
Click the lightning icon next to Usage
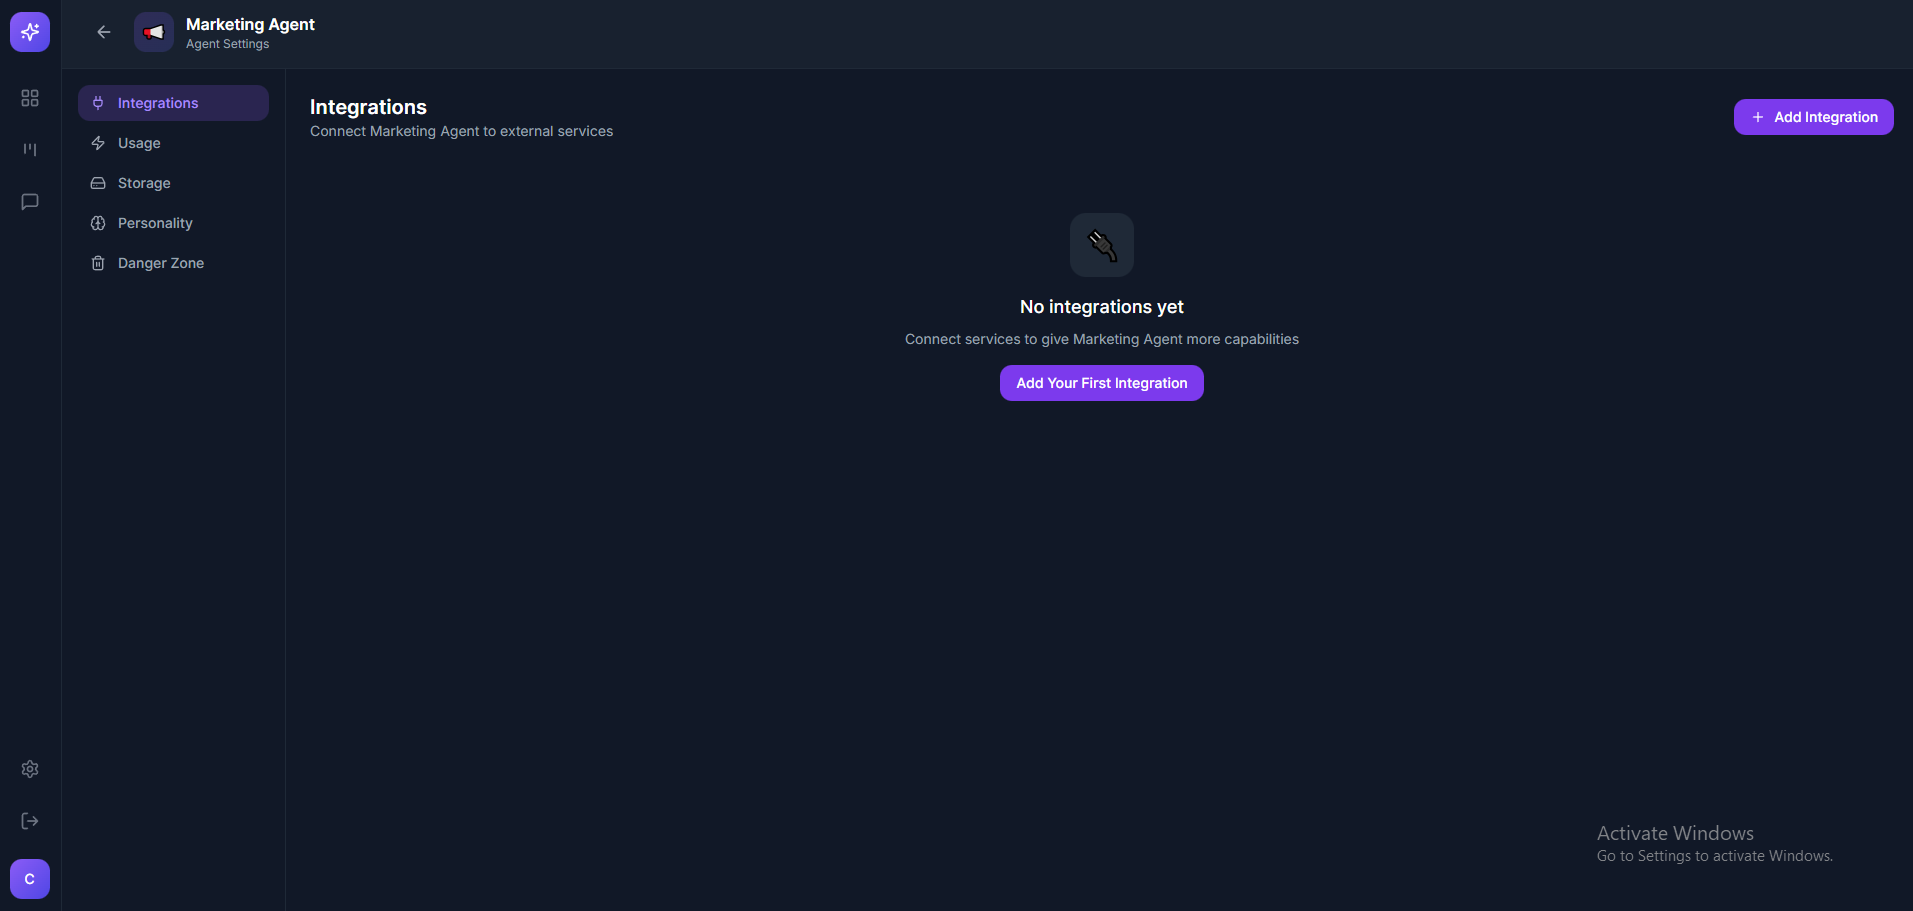[97, 142]
